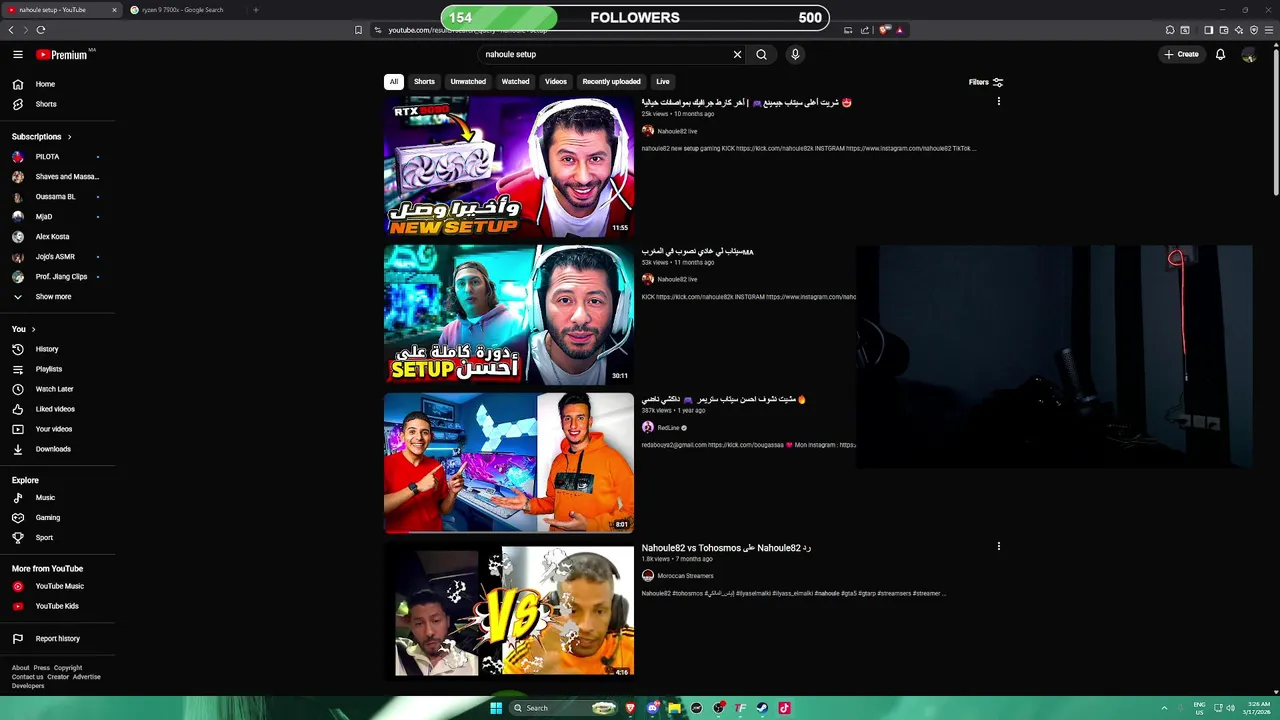Open RedLine channel link
This screenshot has height=720, width=1280.
click(668, 428)
